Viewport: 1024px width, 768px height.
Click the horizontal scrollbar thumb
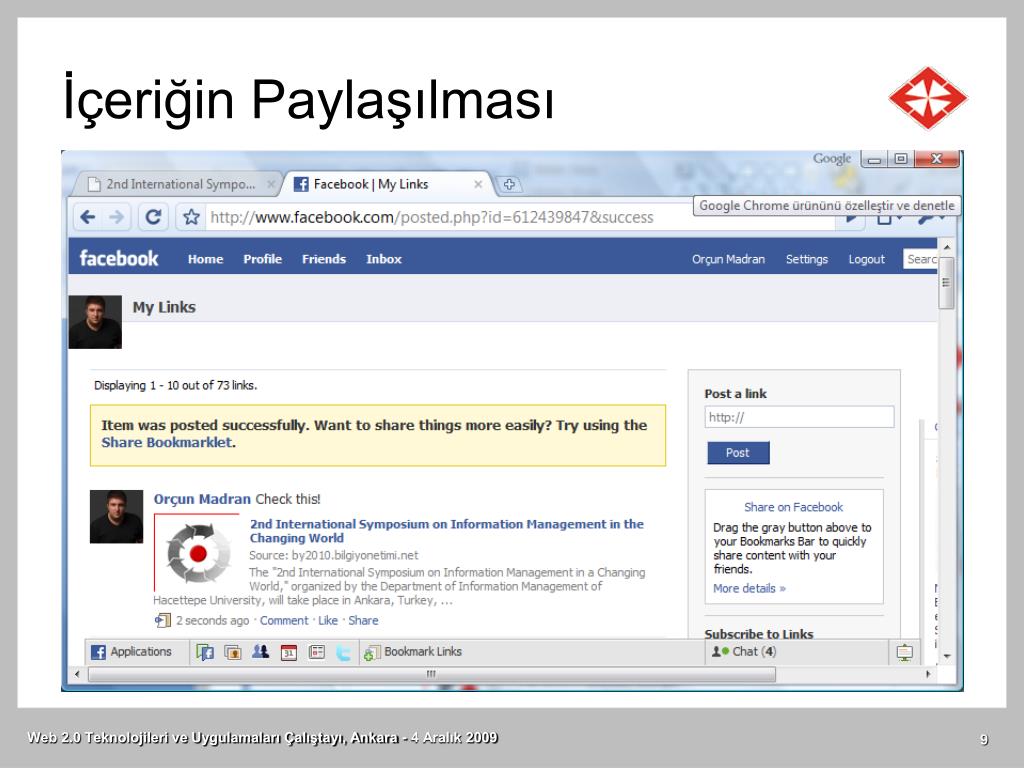[x=431, y=674]
